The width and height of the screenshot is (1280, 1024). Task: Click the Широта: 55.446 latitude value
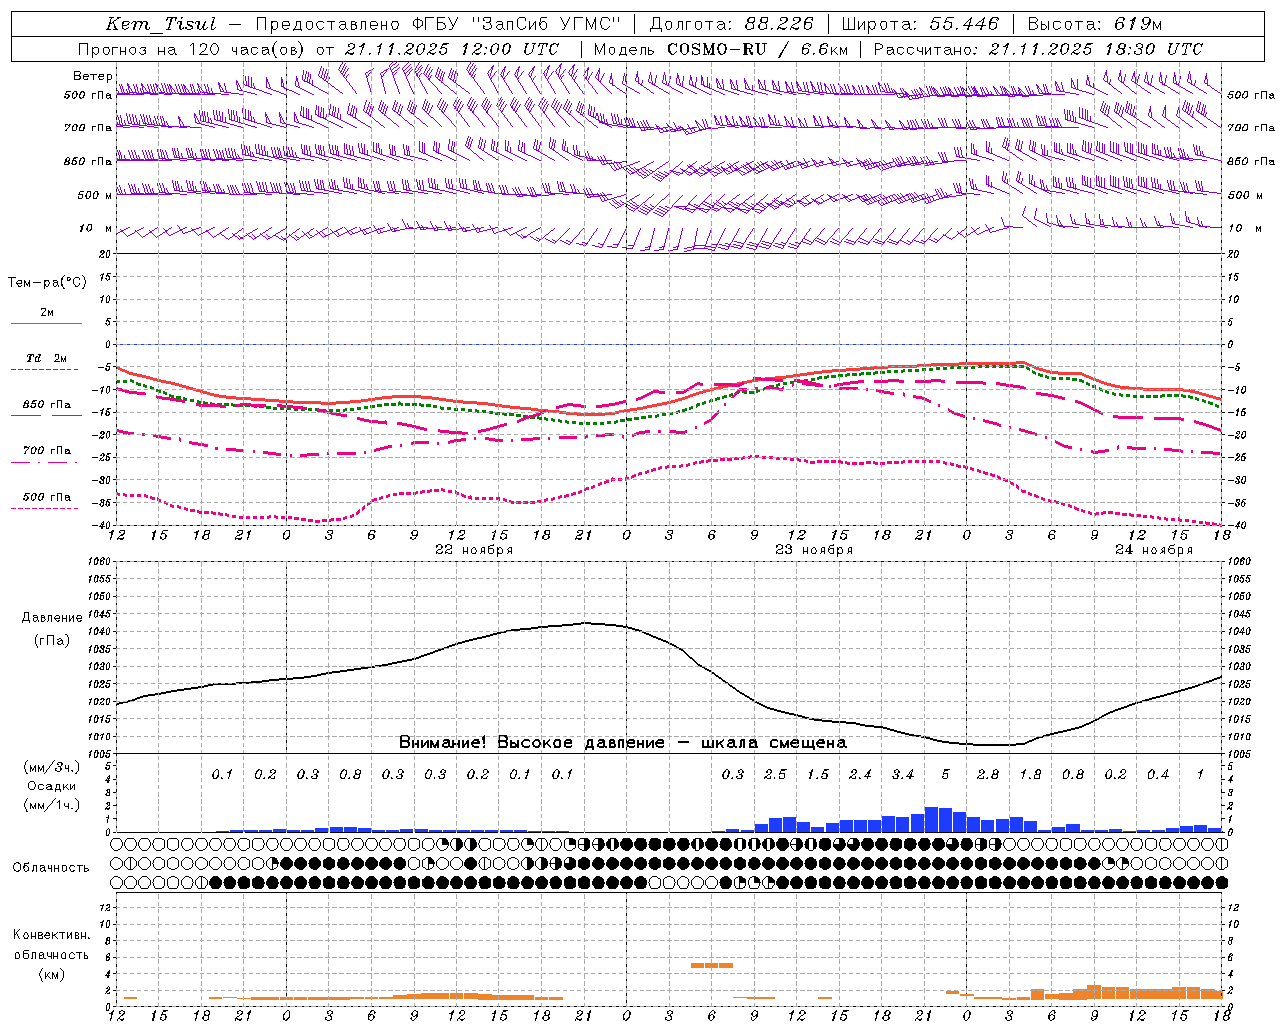tap(921, 24)
